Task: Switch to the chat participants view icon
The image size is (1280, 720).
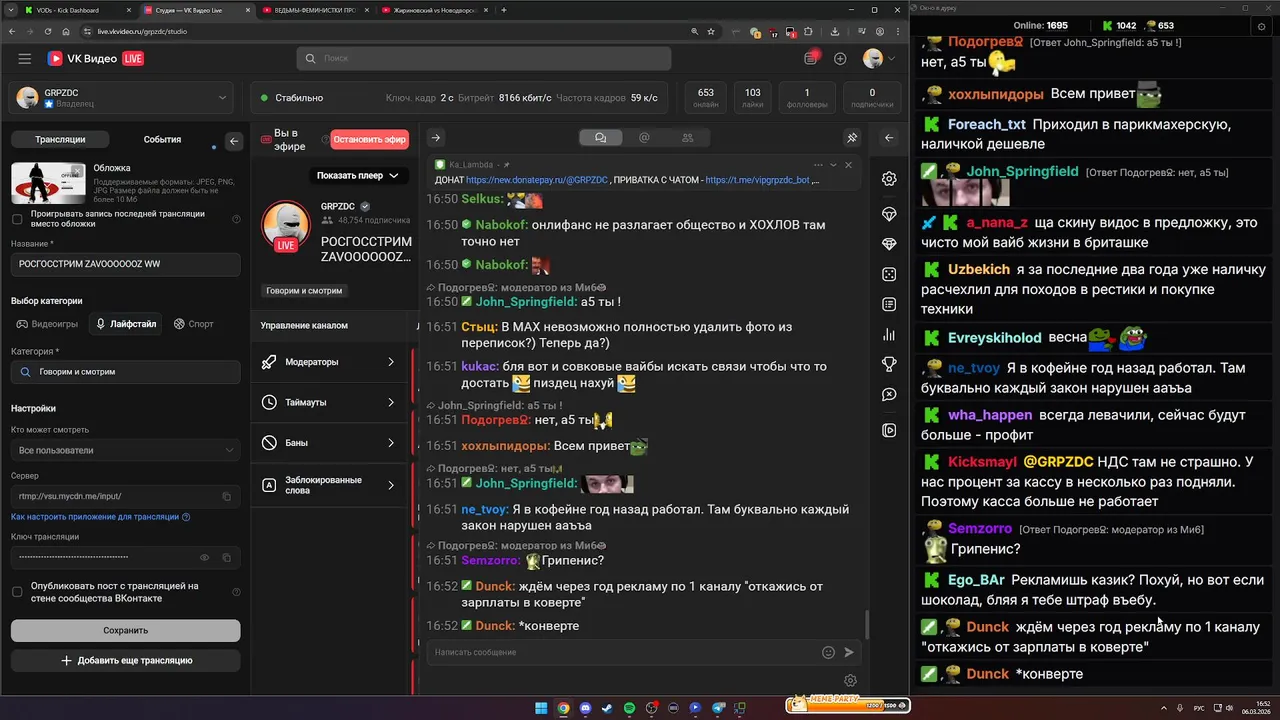Action: click(688, 138)
